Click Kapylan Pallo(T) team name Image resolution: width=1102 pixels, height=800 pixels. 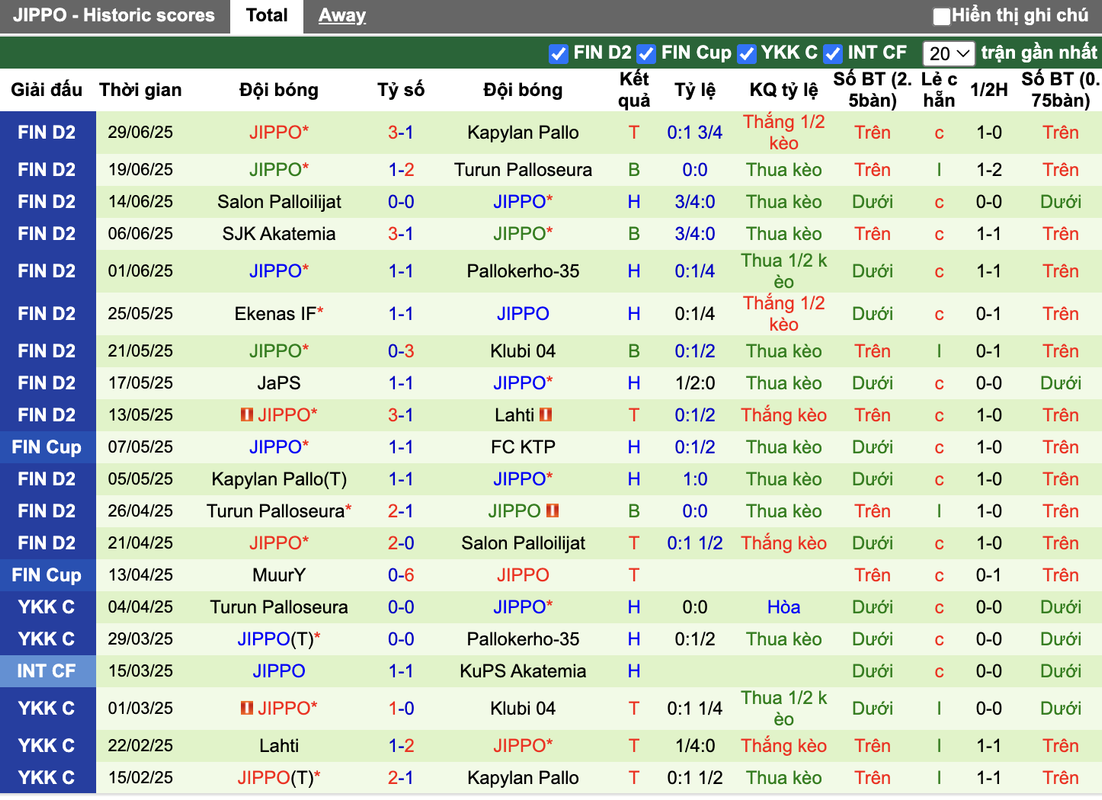(x=279, y=479)
